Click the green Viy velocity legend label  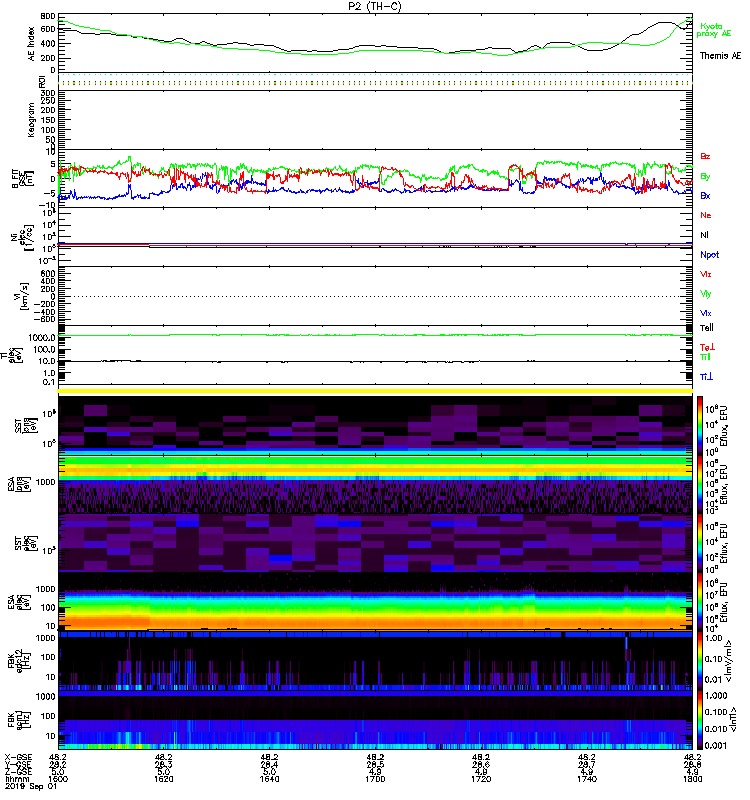coord(705,294)
